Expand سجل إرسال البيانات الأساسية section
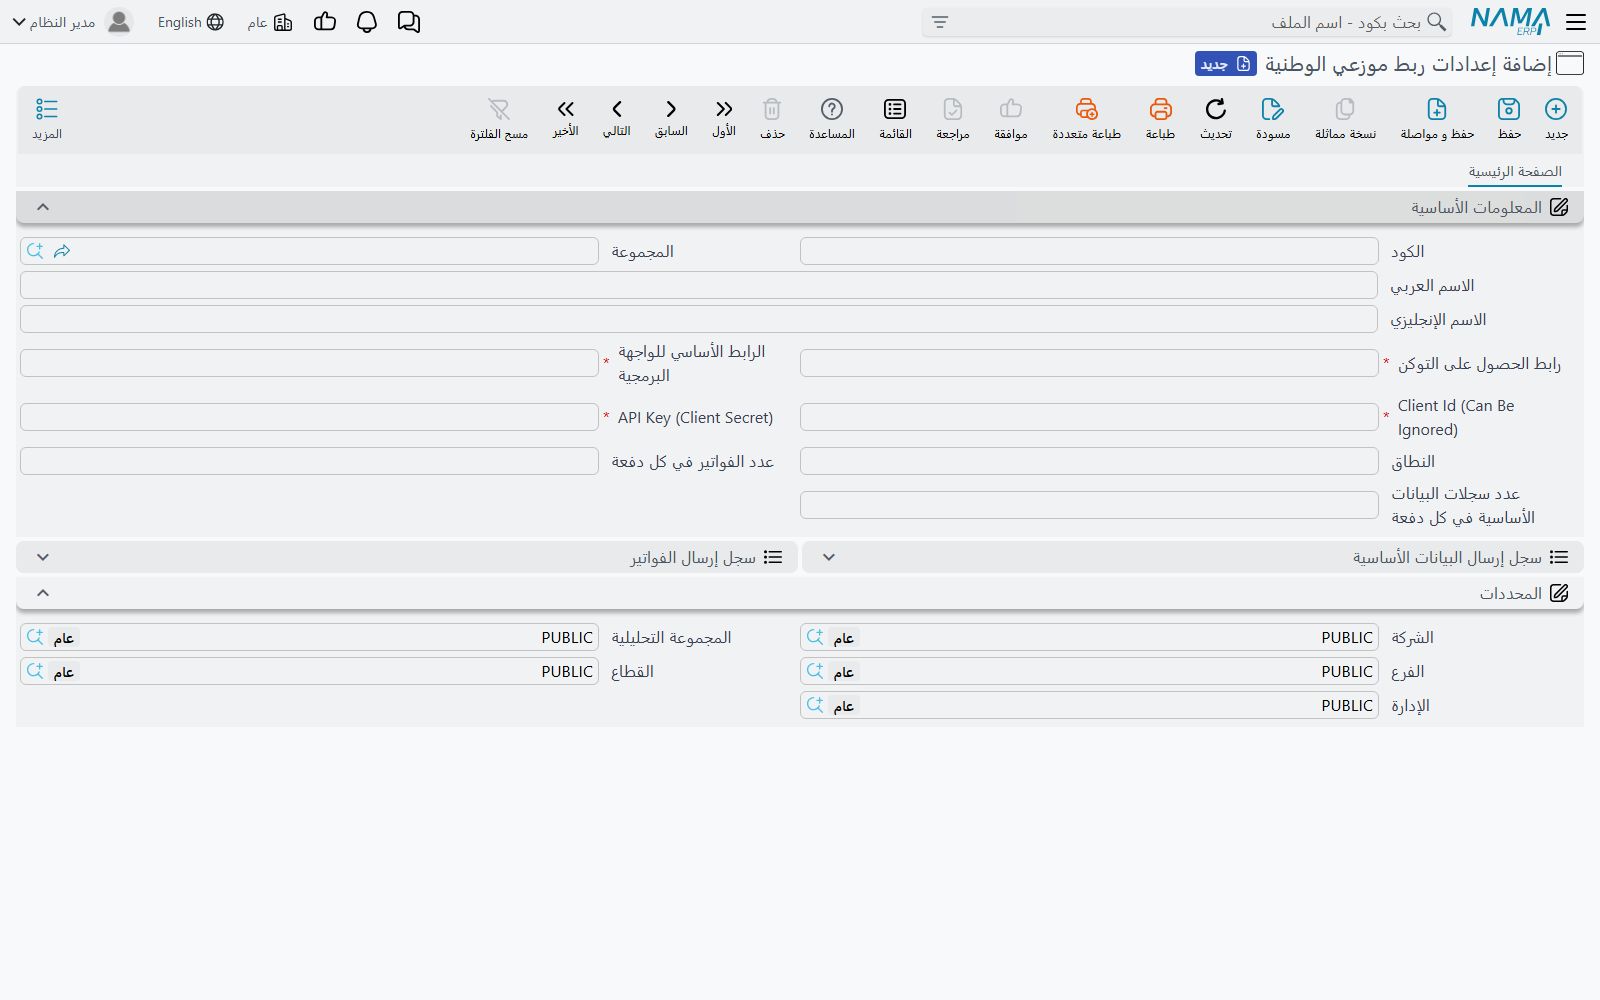The height and width of the screenshot is (1000, 1600). click(829, 557)
